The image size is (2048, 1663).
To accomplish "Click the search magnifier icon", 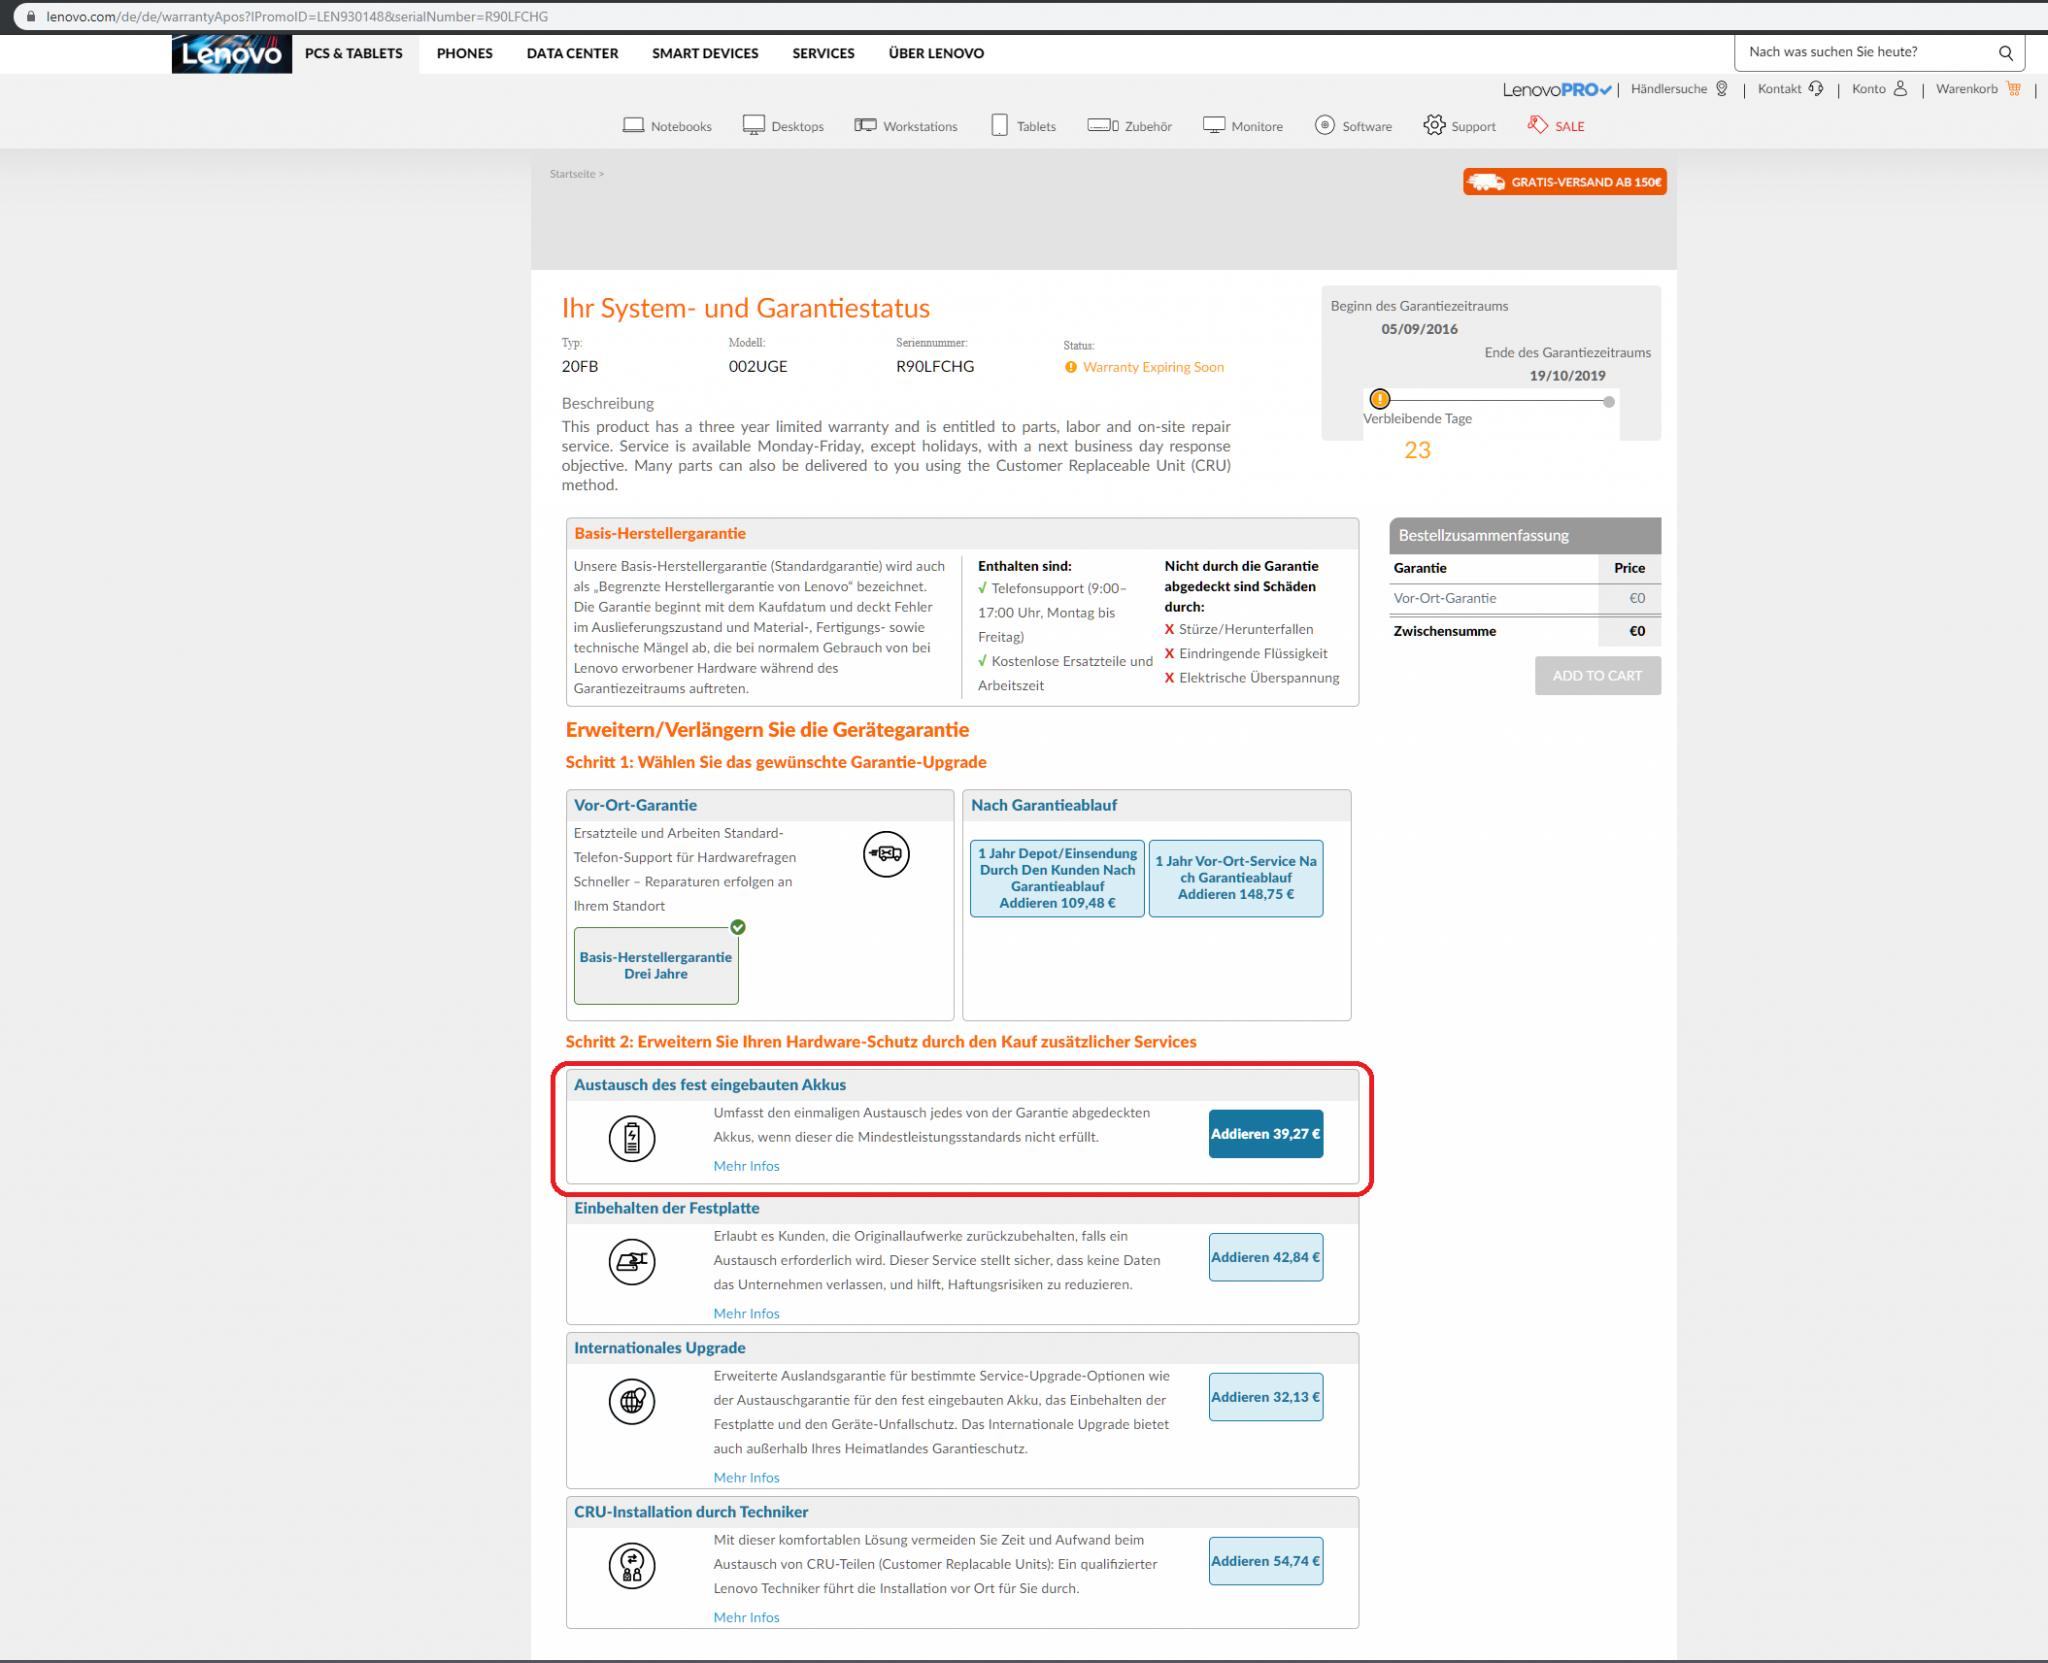I will pos(2005,53).
